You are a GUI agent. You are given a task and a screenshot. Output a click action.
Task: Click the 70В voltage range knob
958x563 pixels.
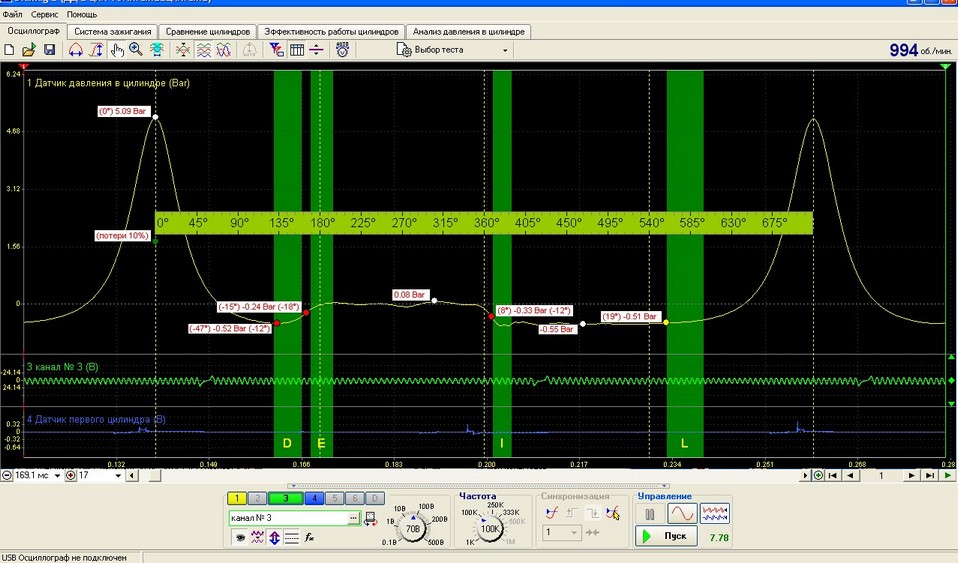[413, 529]
